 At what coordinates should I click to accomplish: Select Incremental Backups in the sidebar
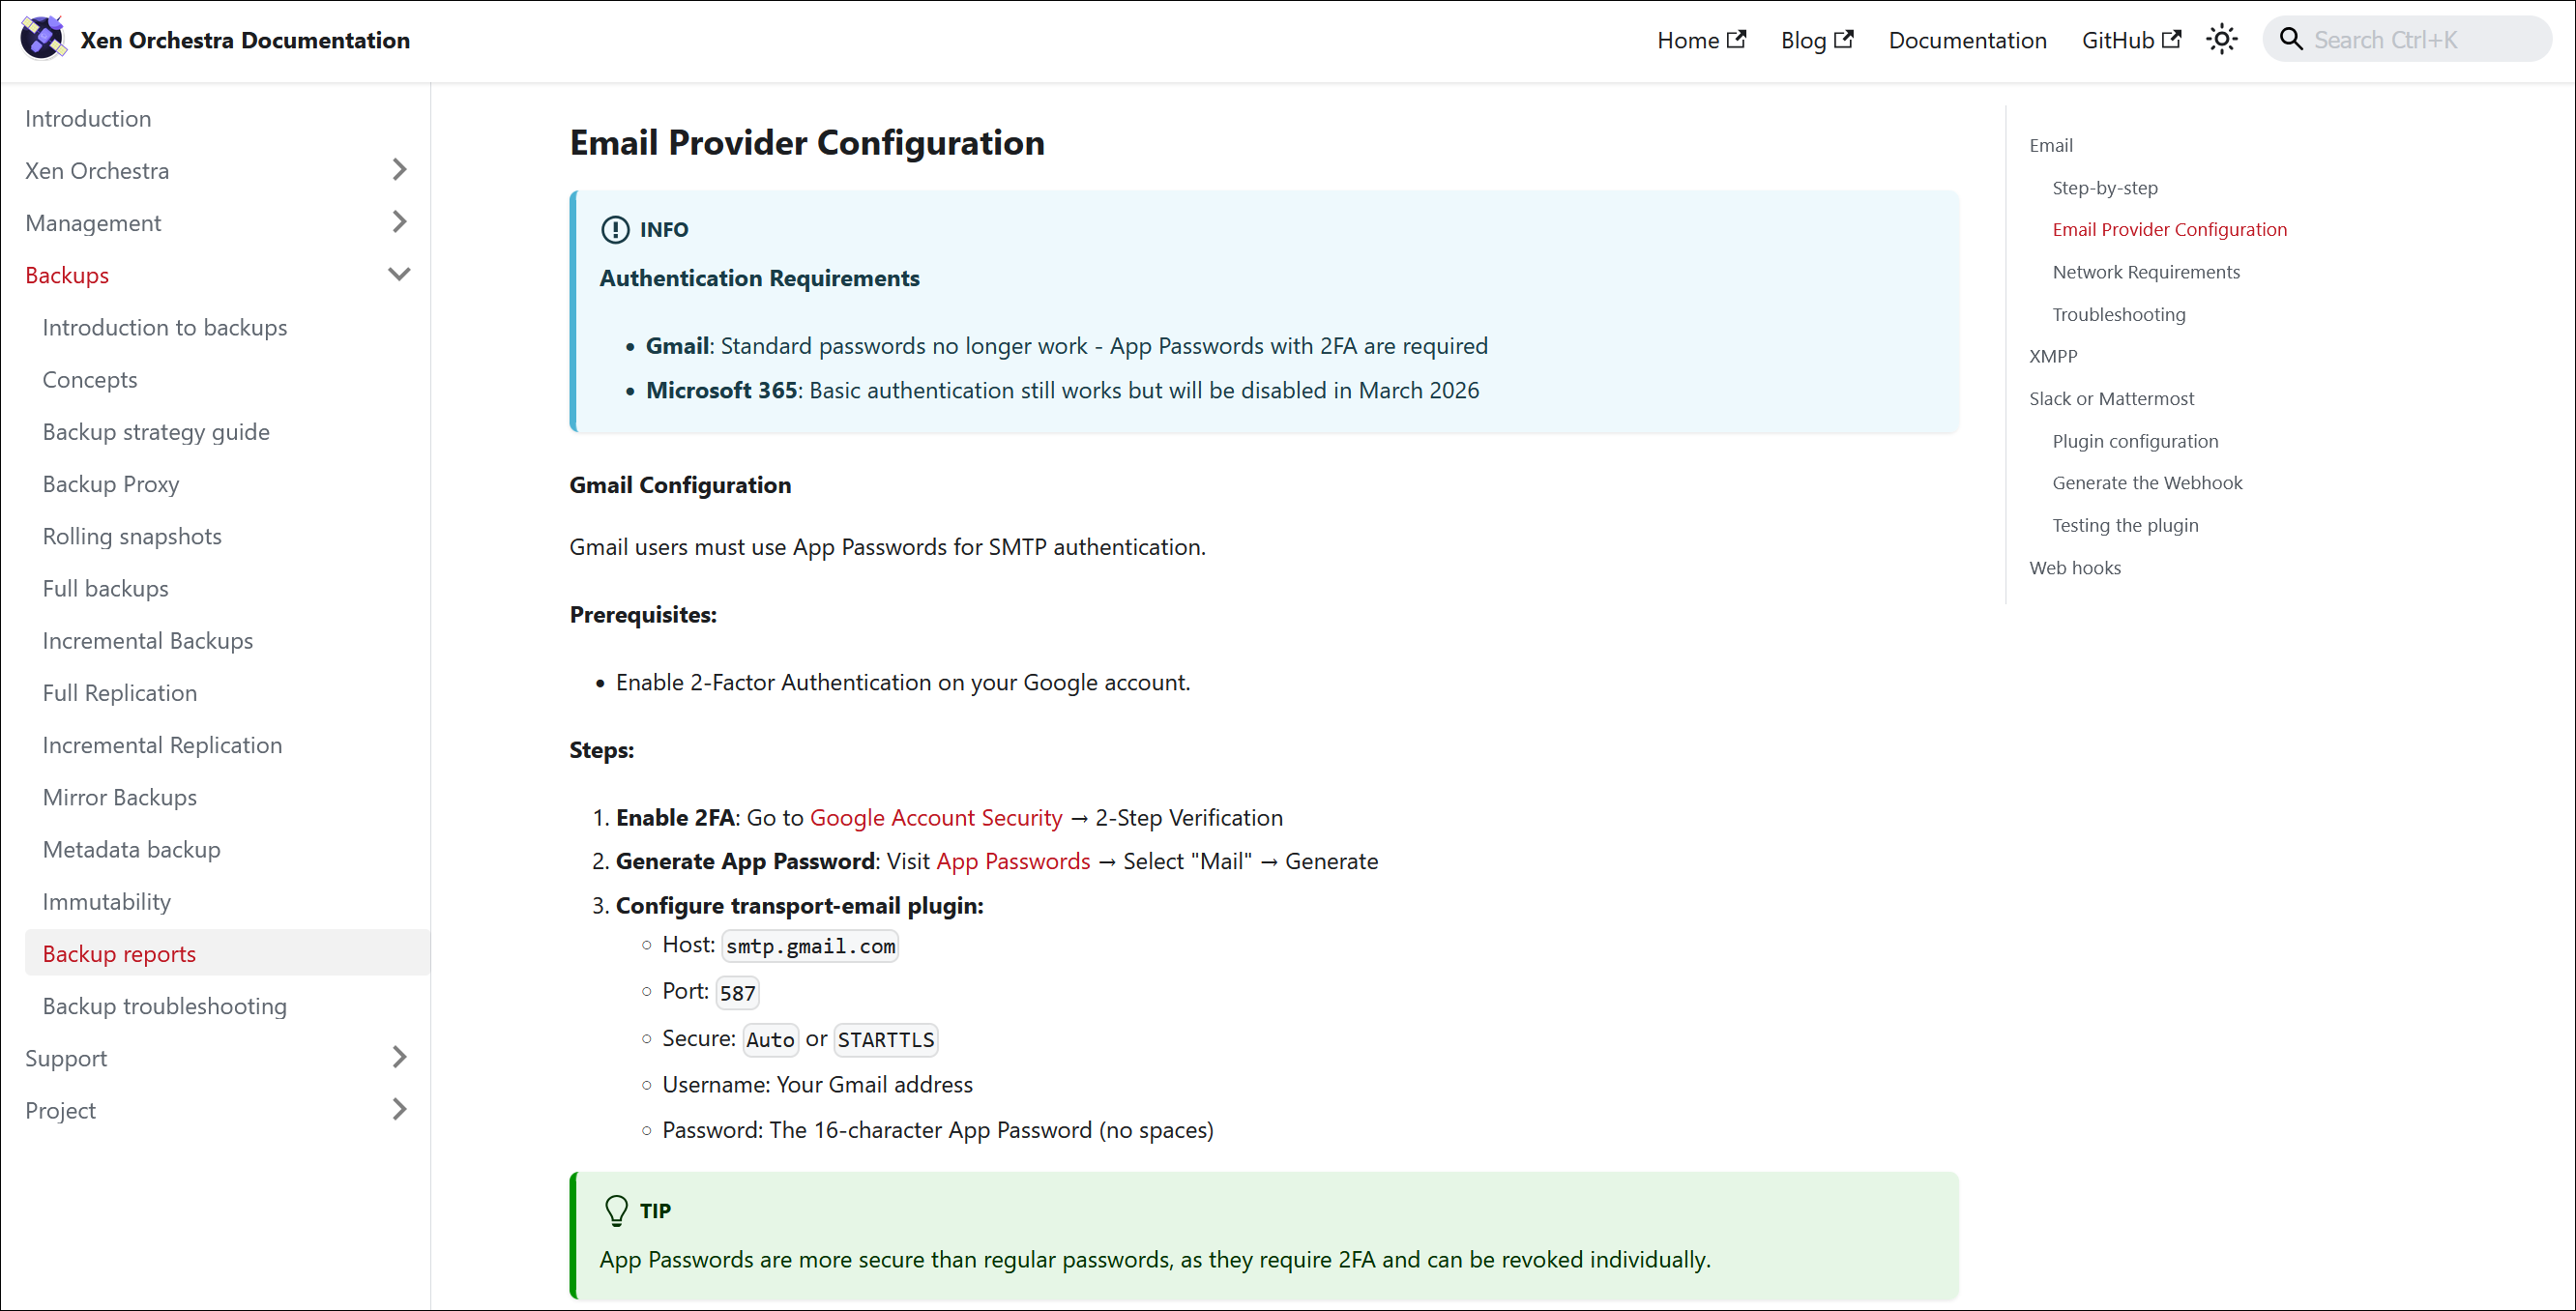pyautogui.click(x=147, y=641)
